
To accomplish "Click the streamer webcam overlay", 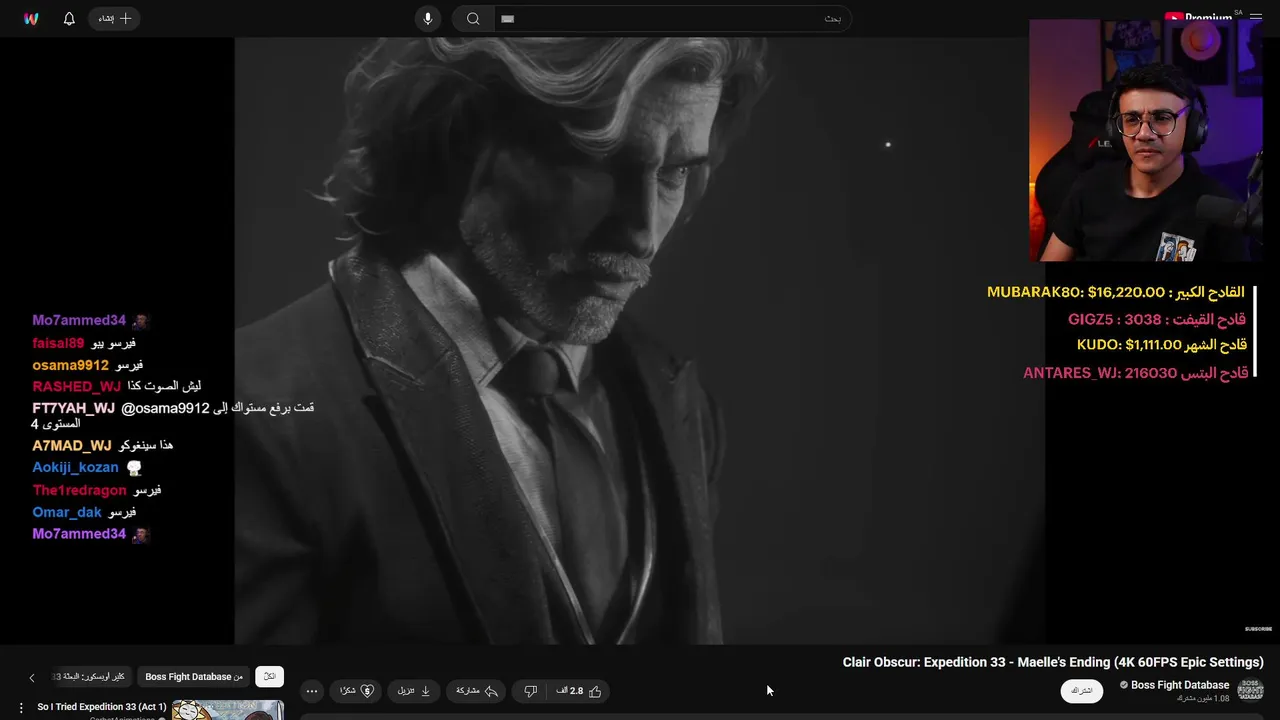I will [x=1146, y=140].
